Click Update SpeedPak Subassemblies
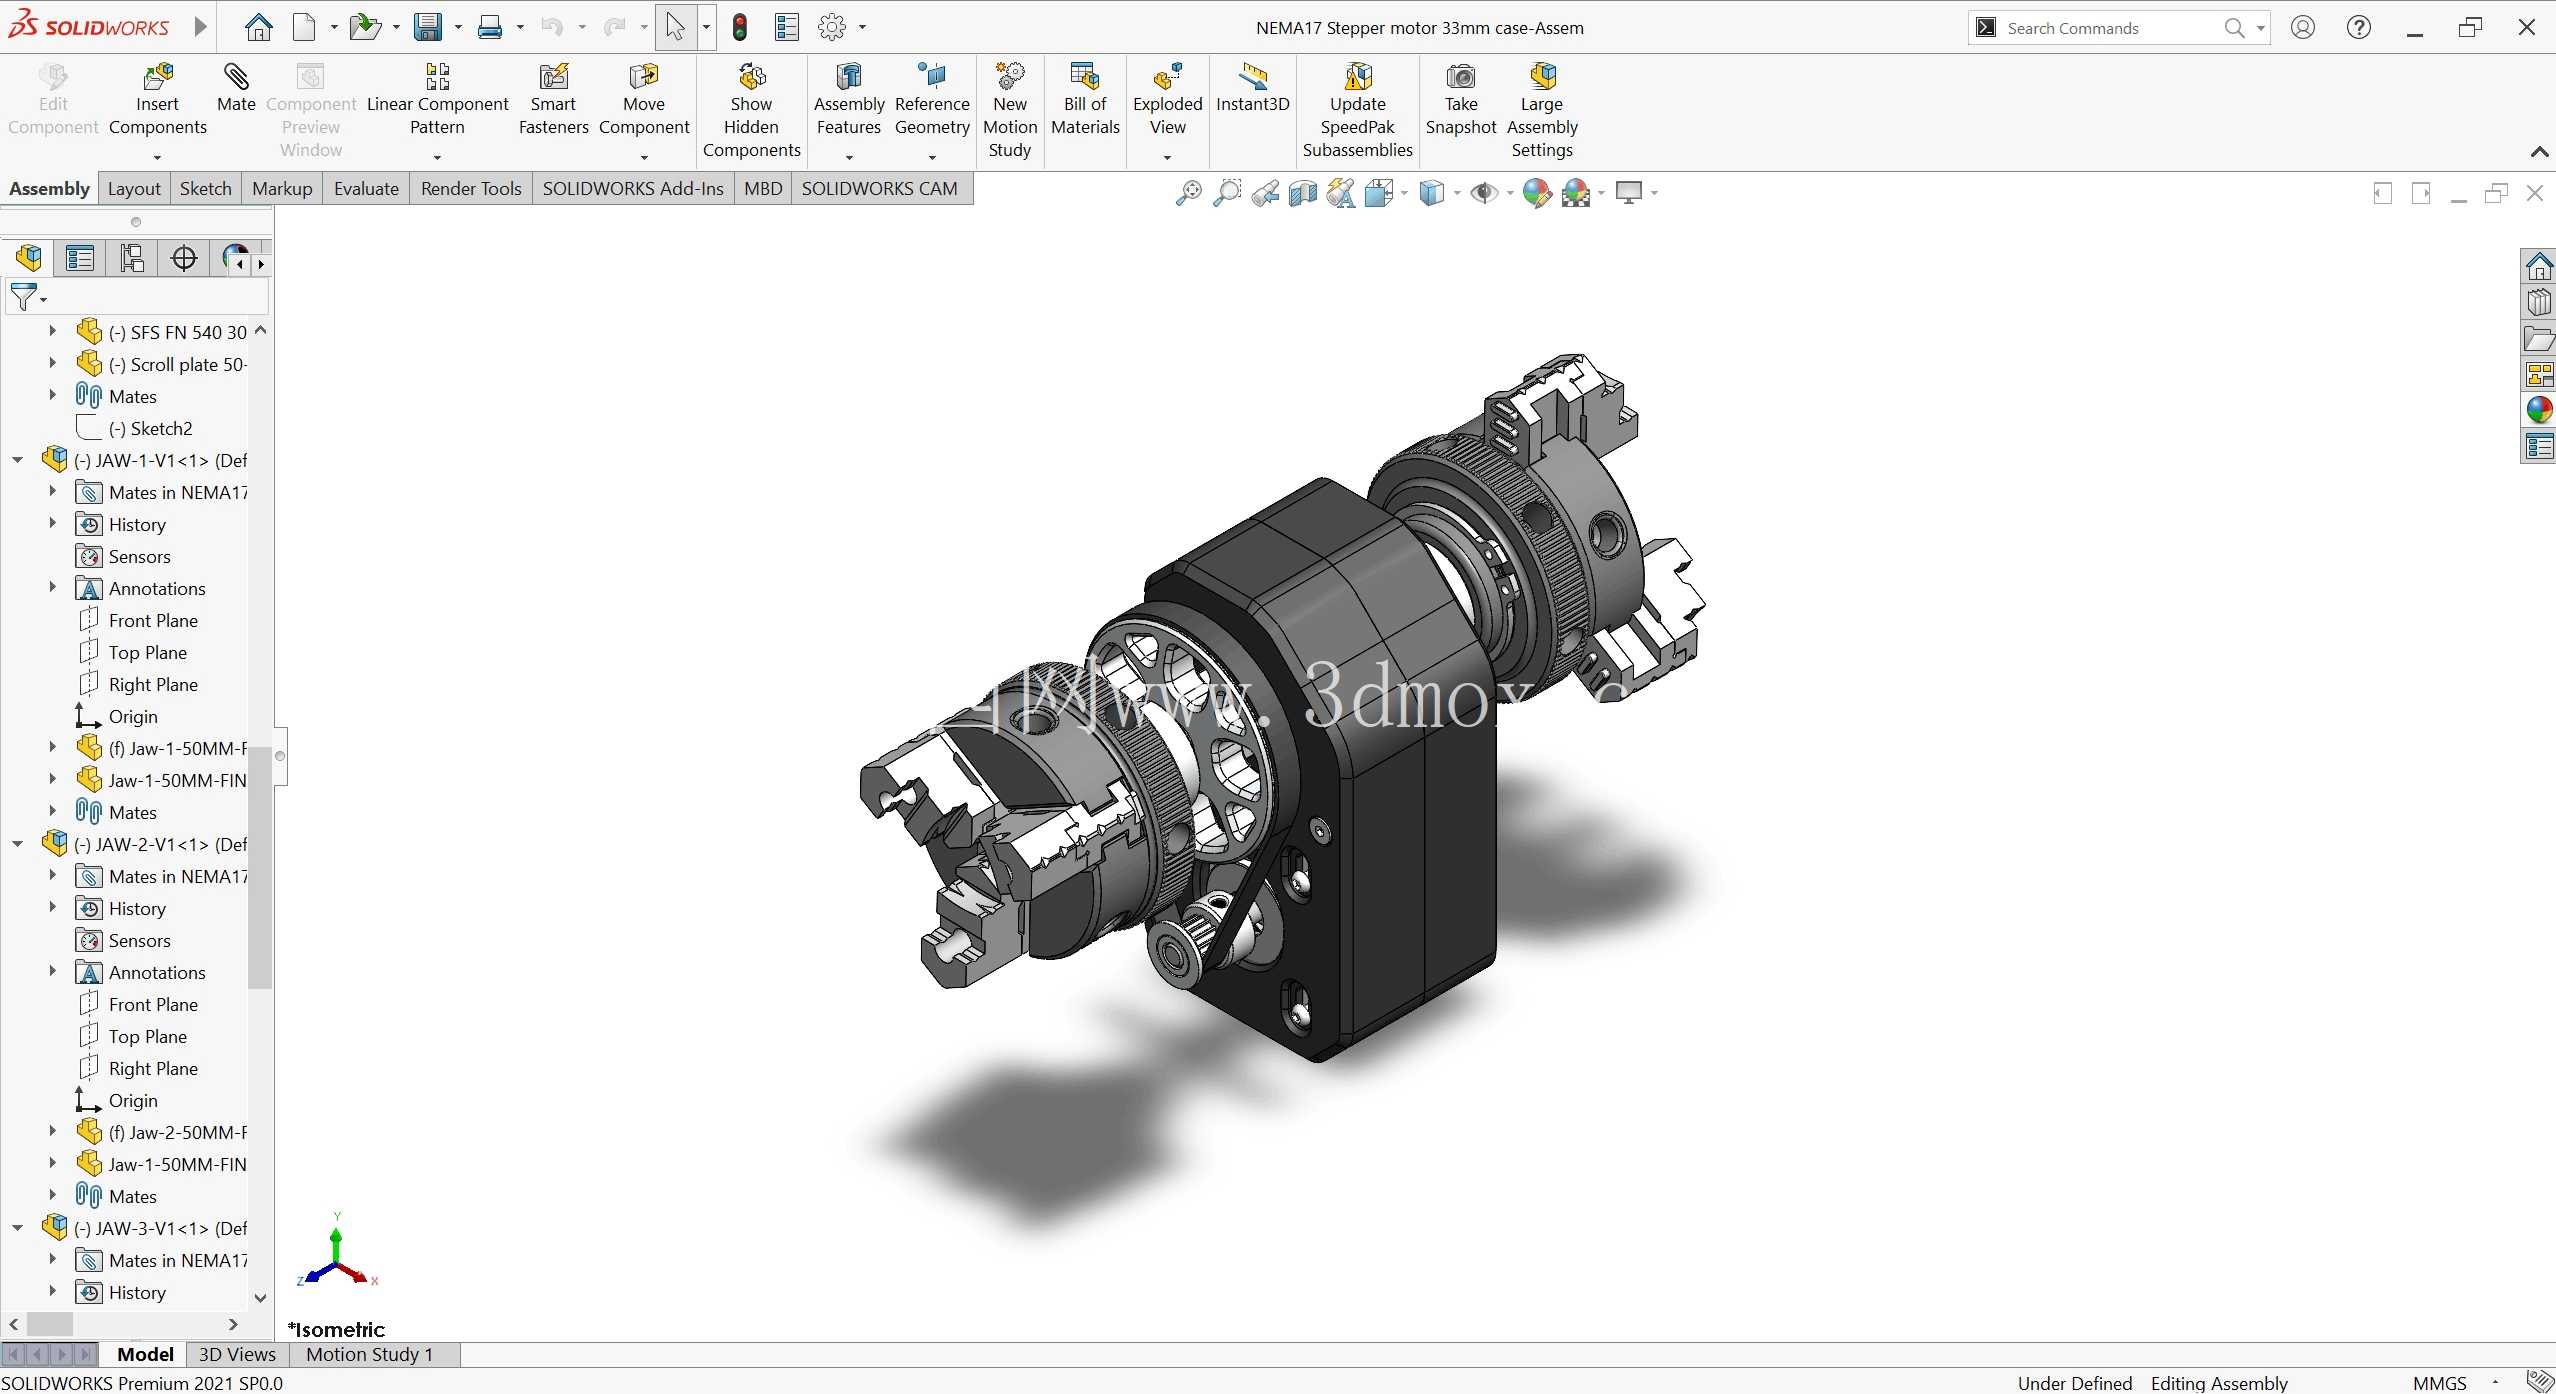Screen dimensions: 2556x1394 (1357, 111)
